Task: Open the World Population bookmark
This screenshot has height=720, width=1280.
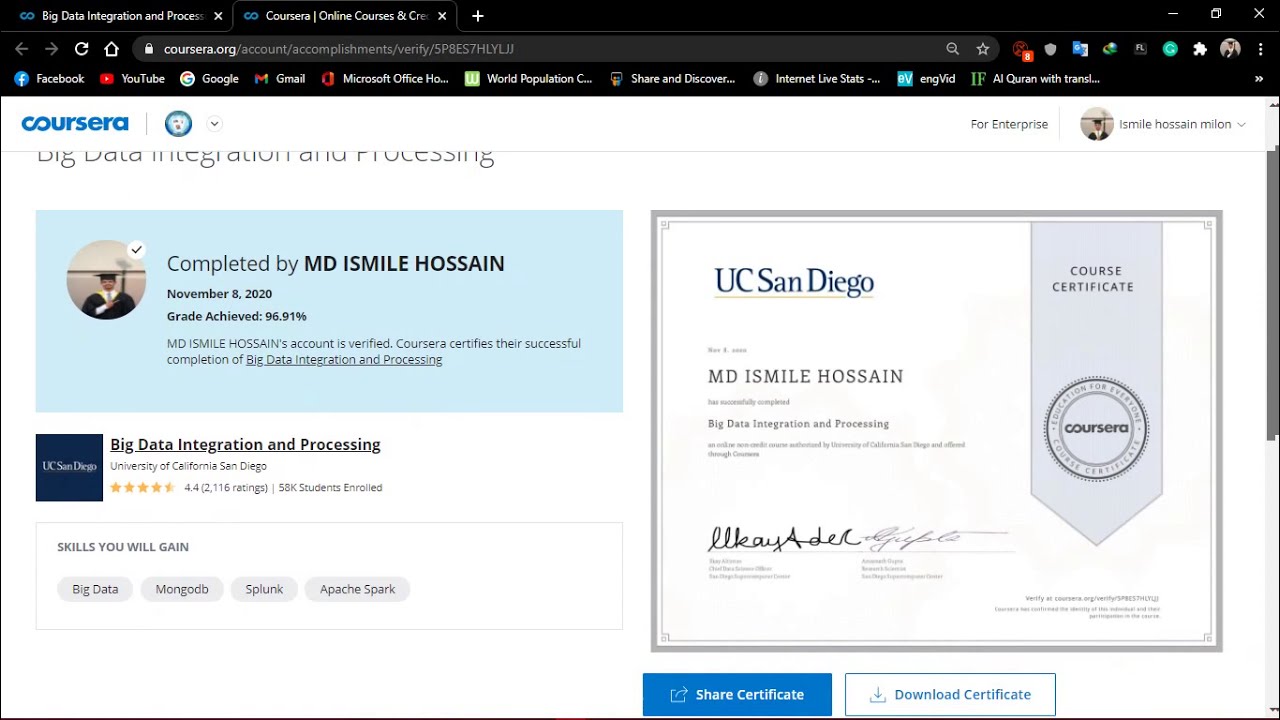Action: point(529,78)
